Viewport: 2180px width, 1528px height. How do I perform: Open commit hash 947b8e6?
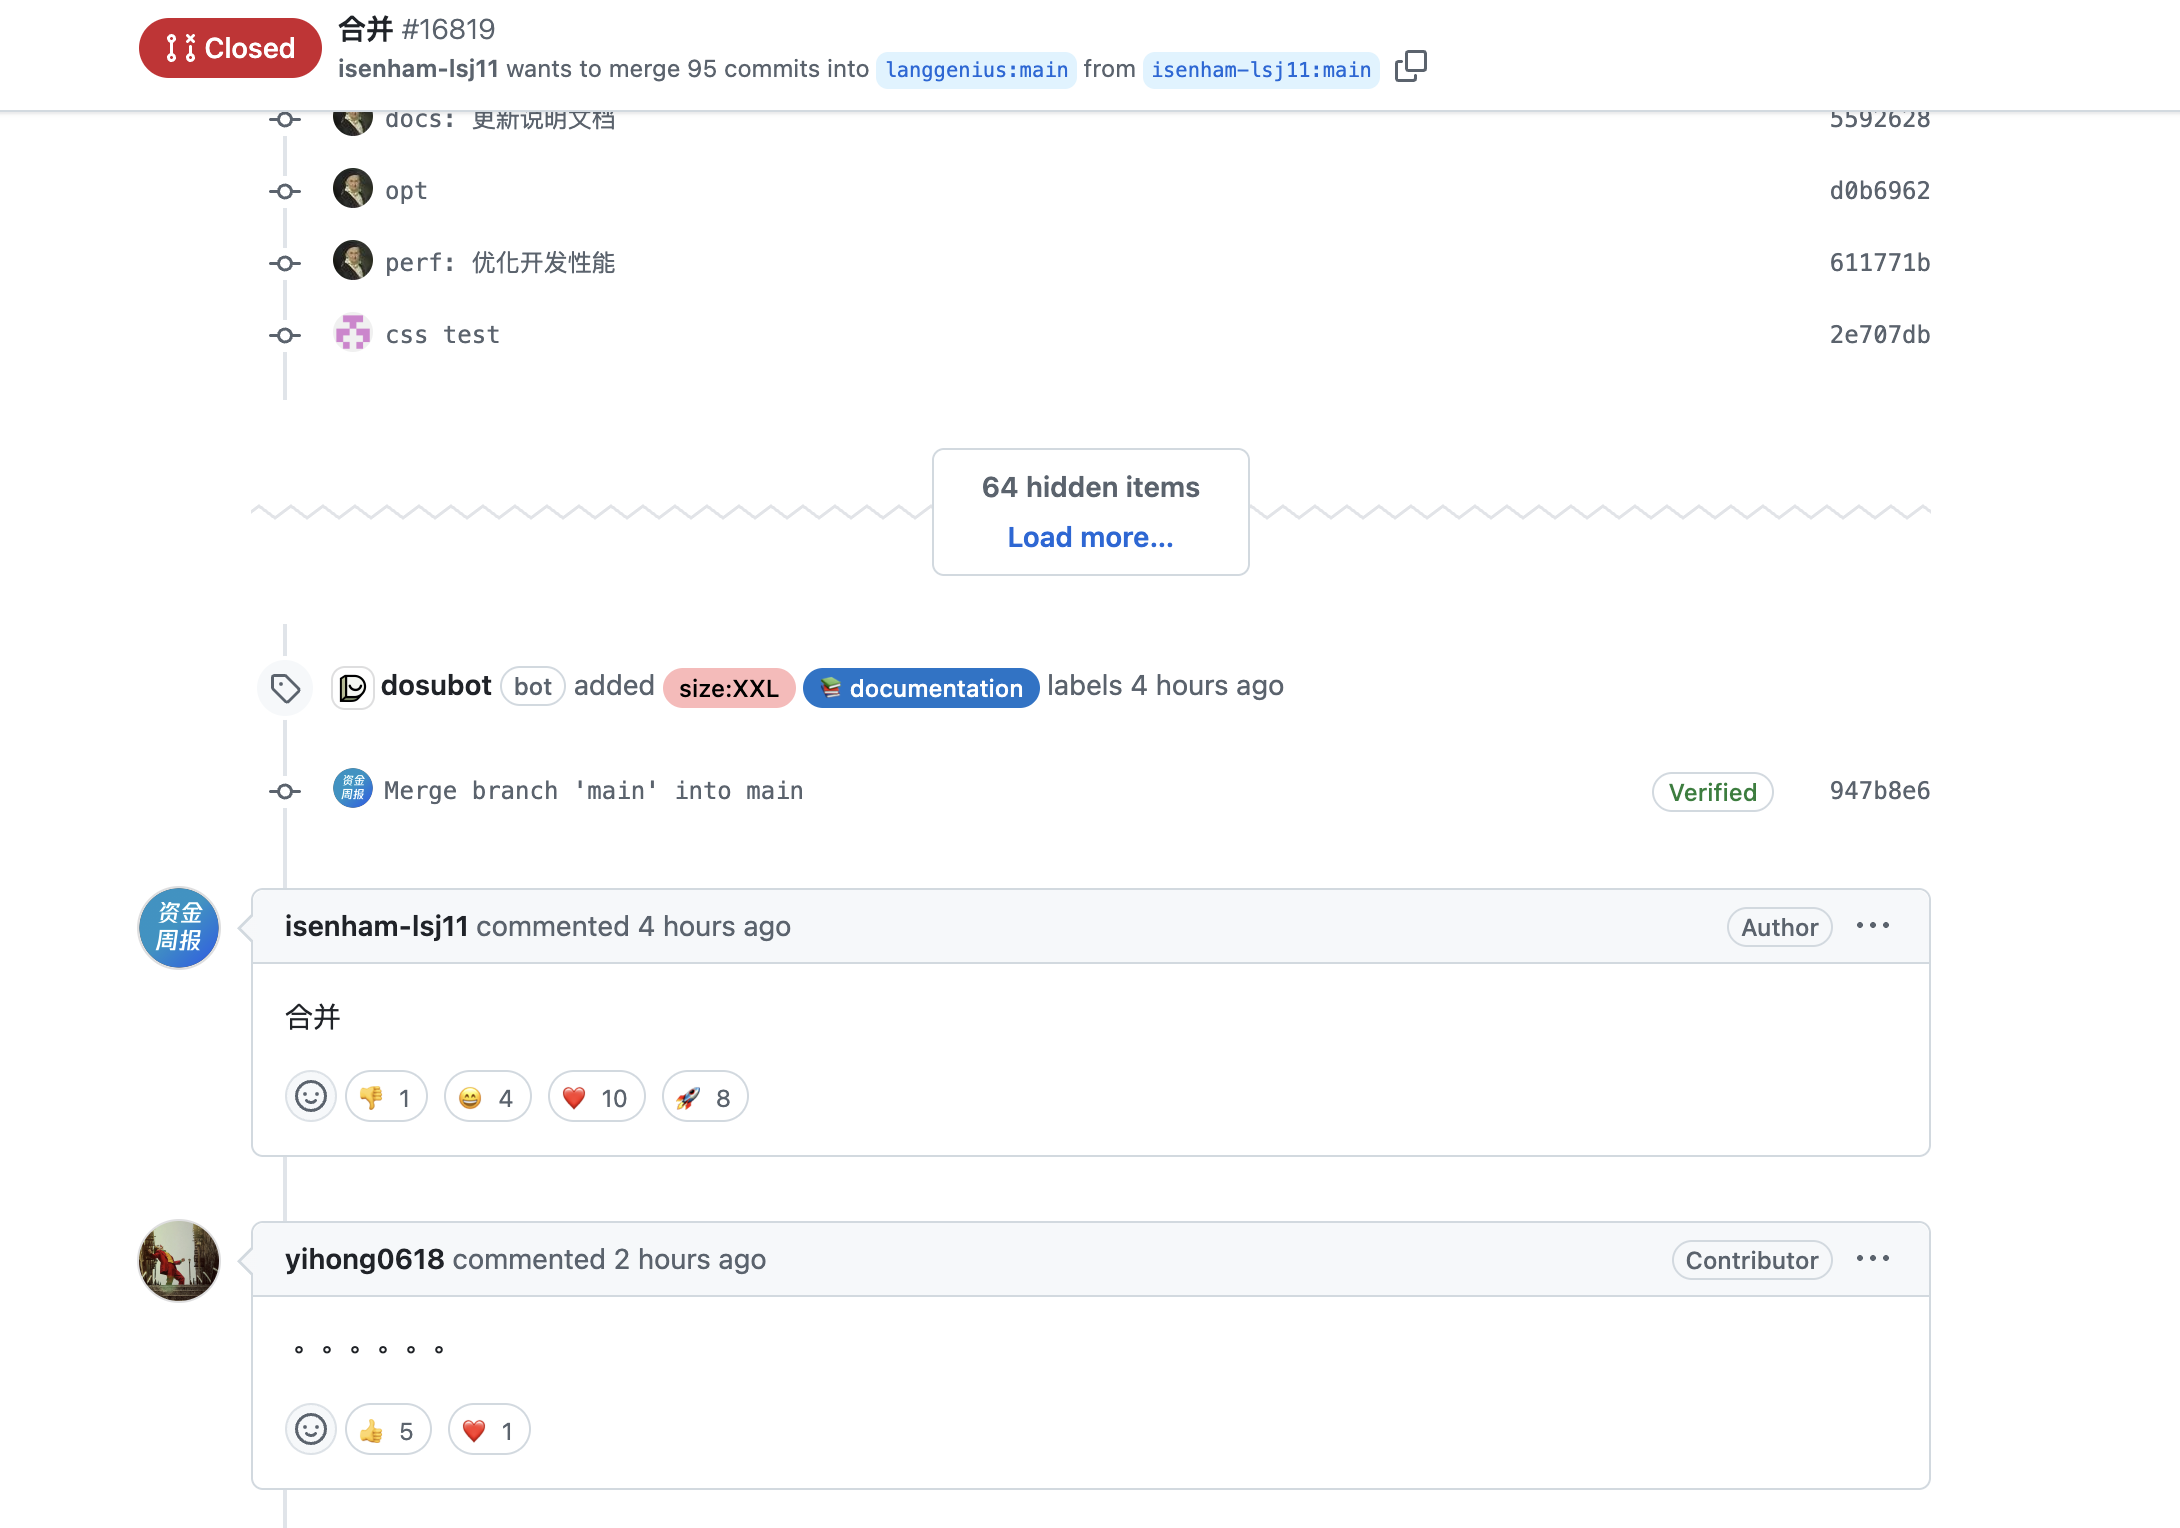point(1879,790)
